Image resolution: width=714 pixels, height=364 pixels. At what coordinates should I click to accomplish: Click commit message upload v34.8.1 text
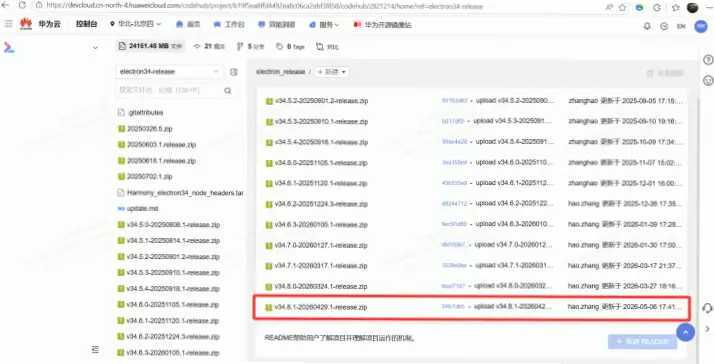[513, 307]
